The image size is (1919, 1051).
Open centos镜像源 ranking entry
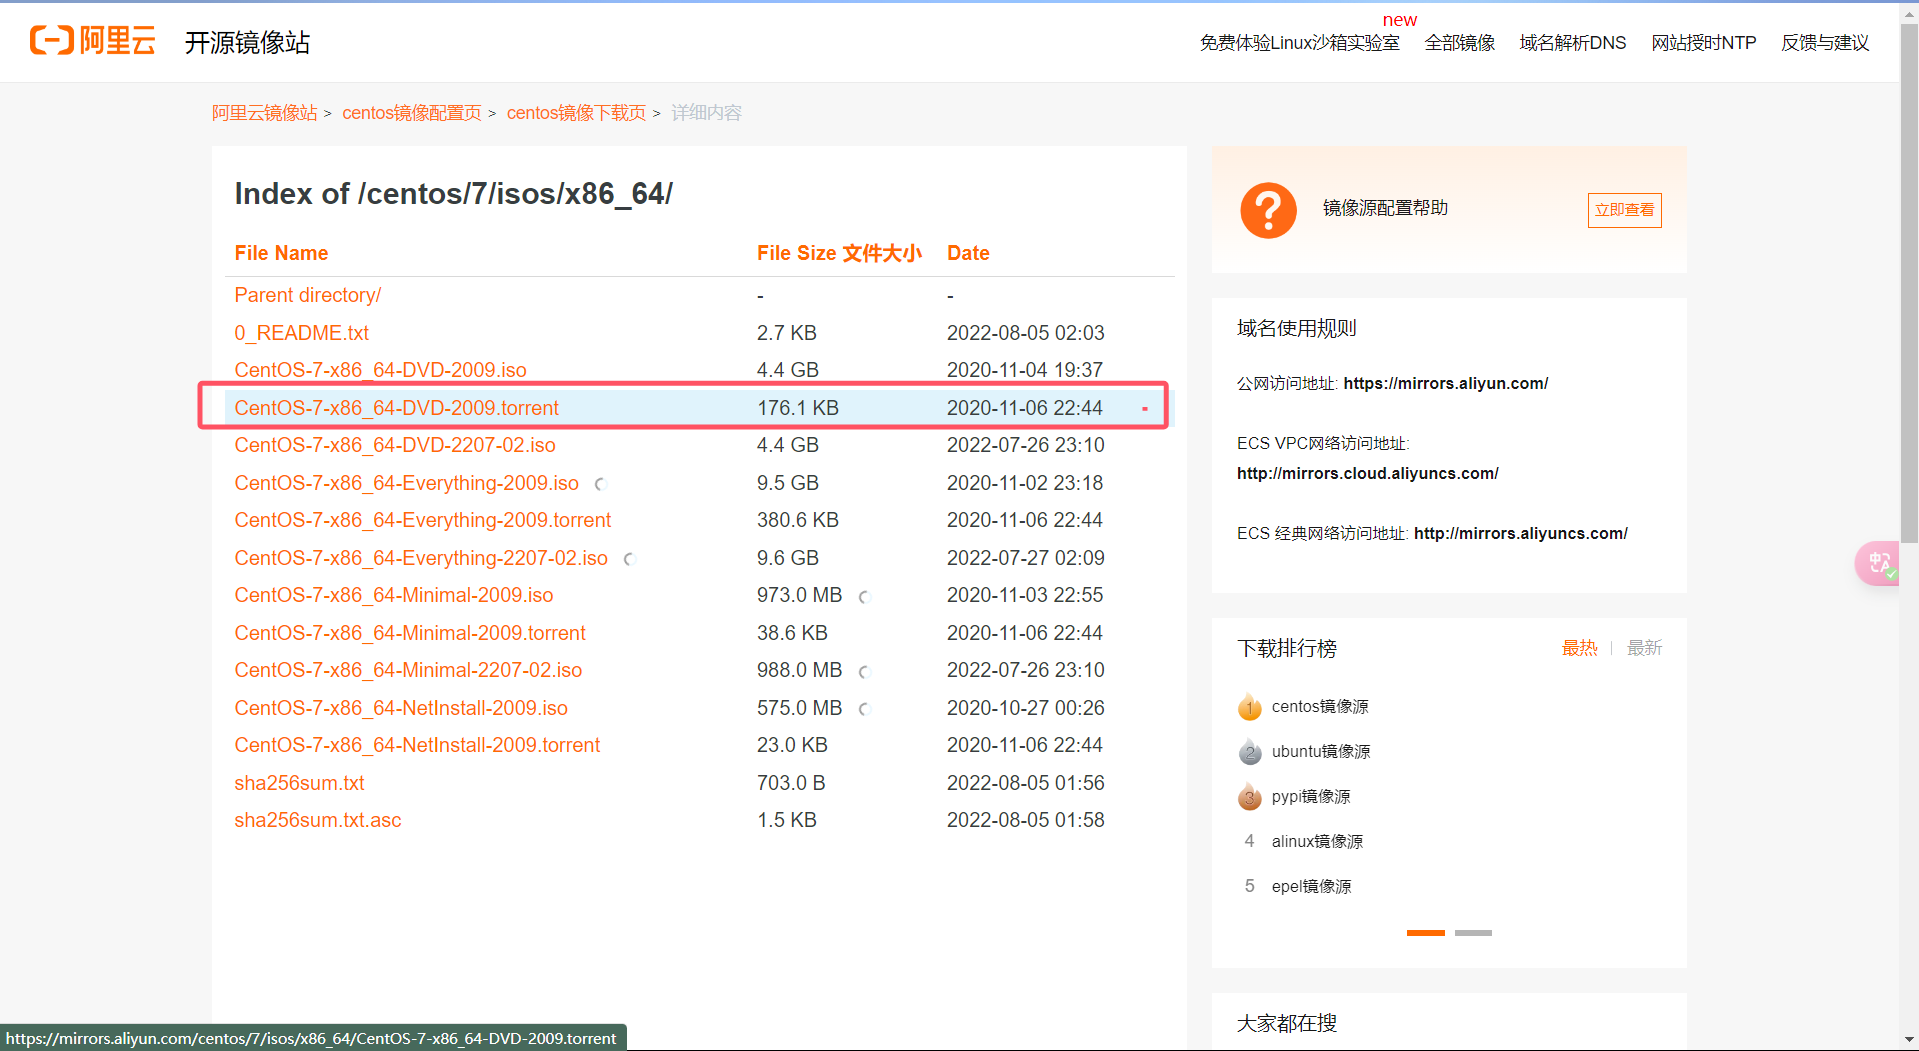[x=1320, y=707]
